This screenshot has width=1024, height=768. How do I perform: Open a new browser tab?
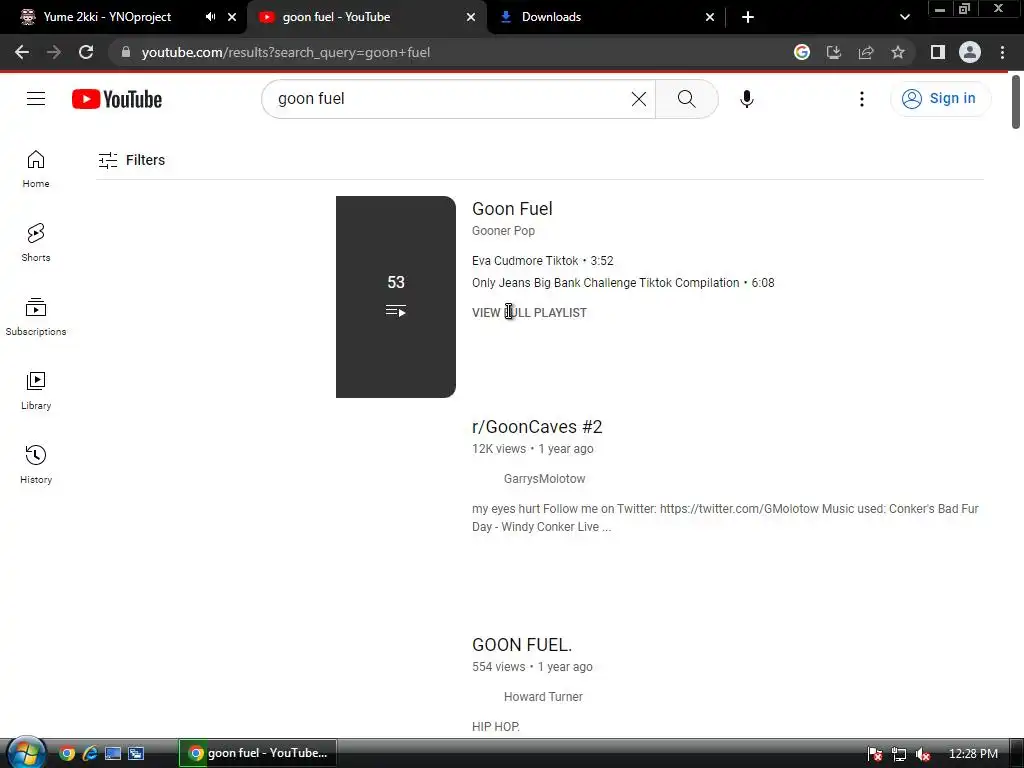pyautogui.click(x=748, y=17)
